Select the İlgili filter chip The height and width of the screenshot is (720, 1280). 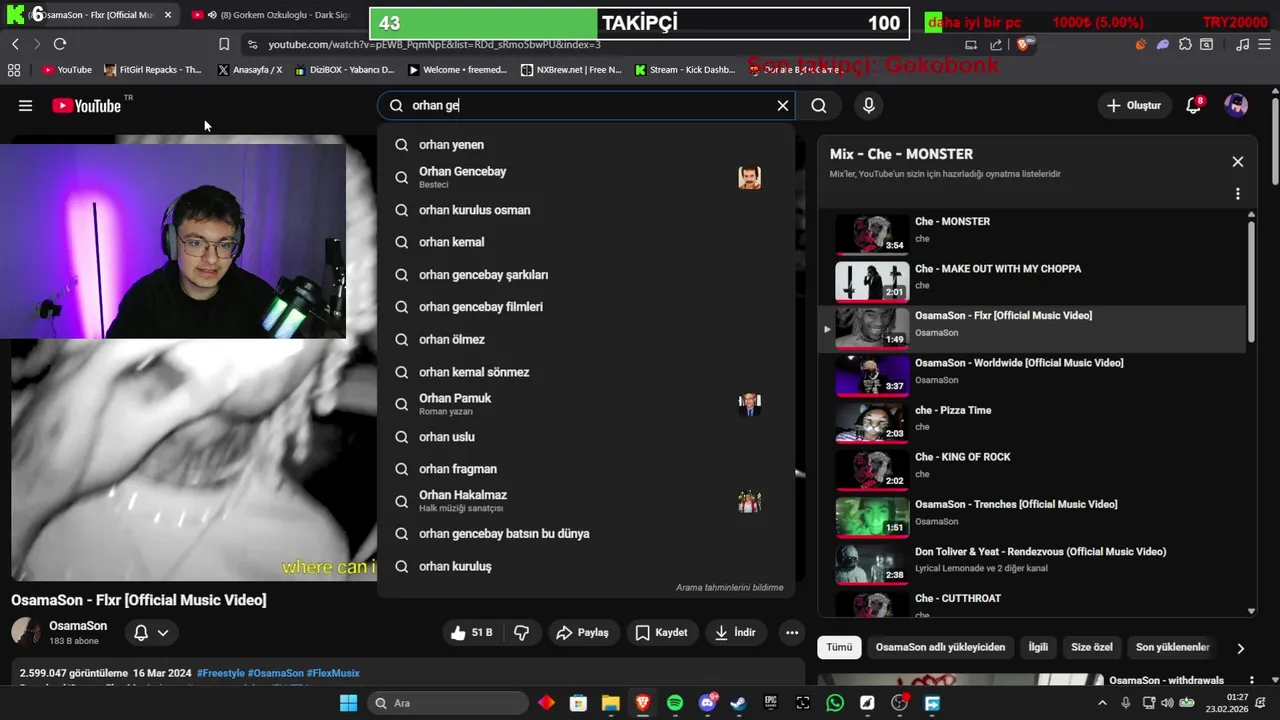pos(1038,647)
